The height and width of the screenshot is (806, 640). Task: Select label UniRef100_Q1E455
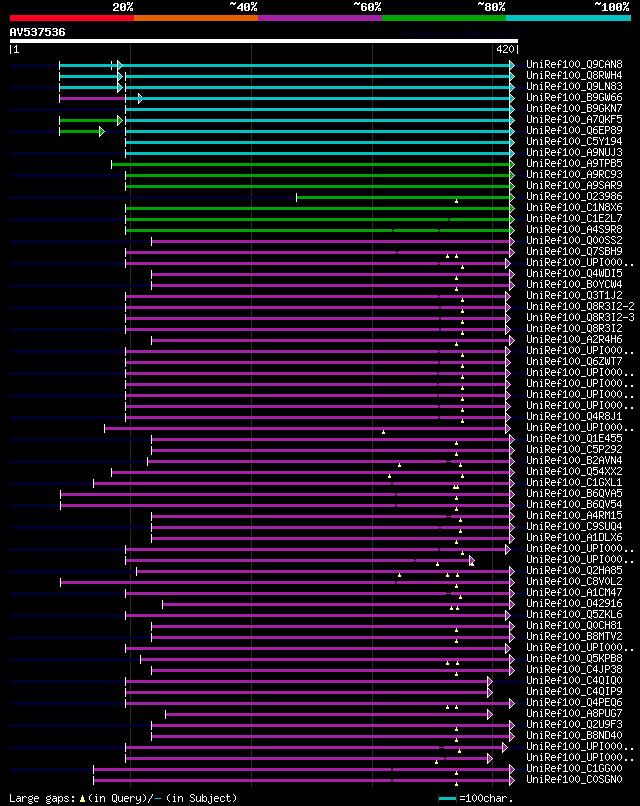574,438
